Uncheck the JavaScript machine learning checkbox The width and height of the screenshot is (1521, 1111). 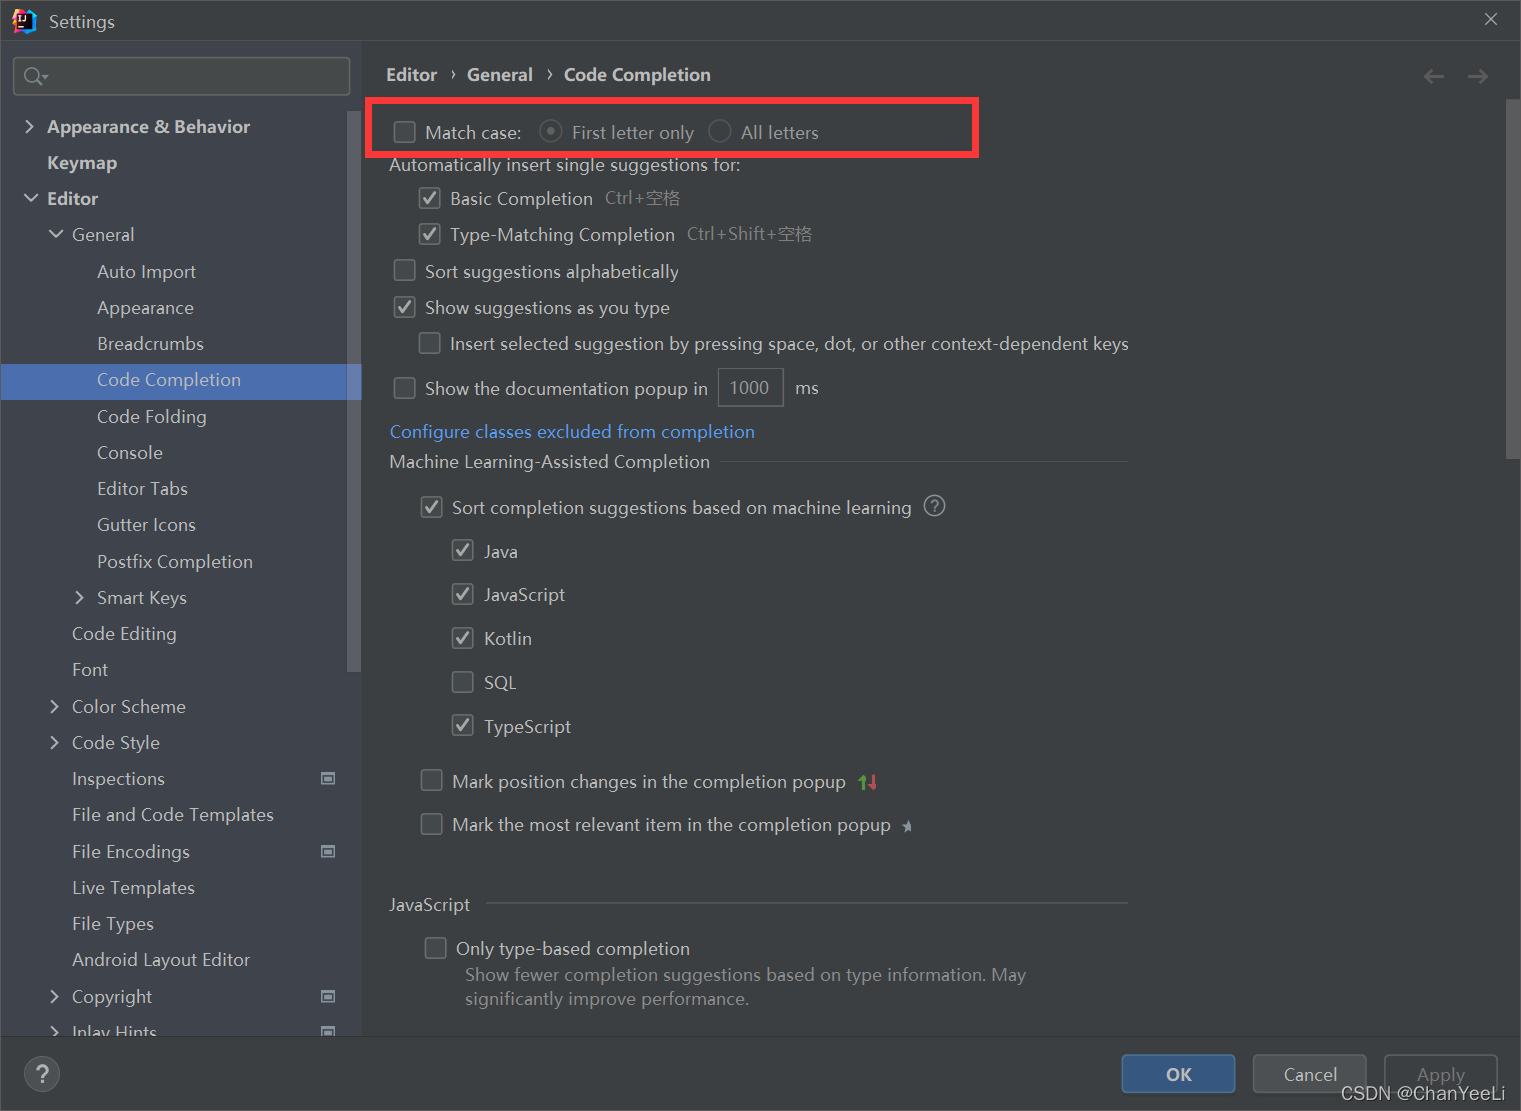coord(462,594)
